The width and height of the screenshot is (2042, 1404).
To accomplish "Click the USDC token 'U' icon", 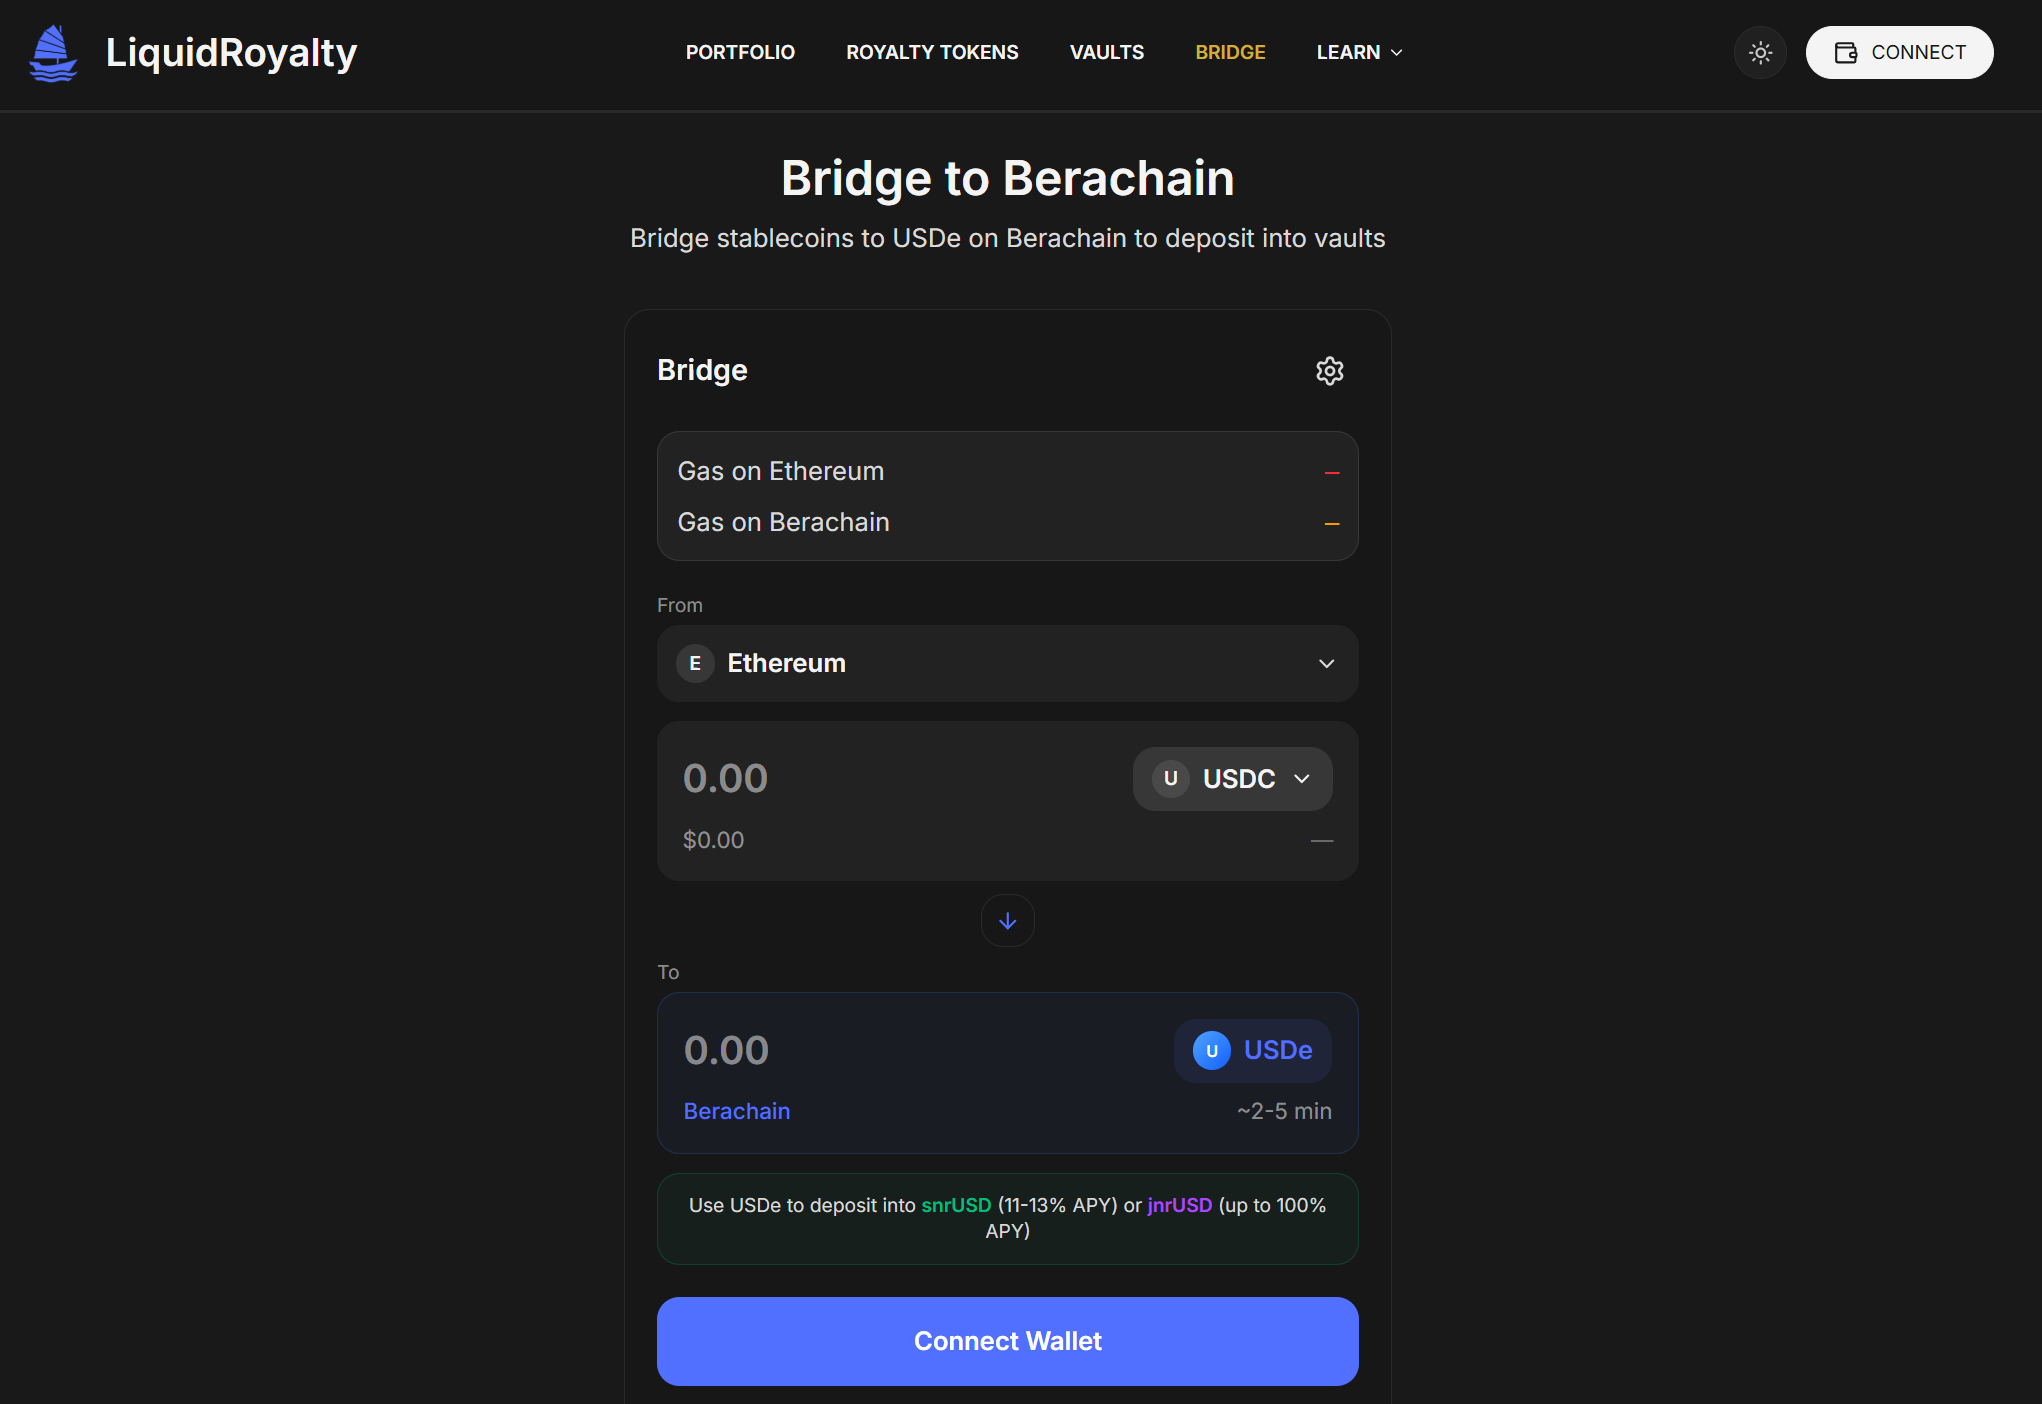I will tap(1170, 779).
